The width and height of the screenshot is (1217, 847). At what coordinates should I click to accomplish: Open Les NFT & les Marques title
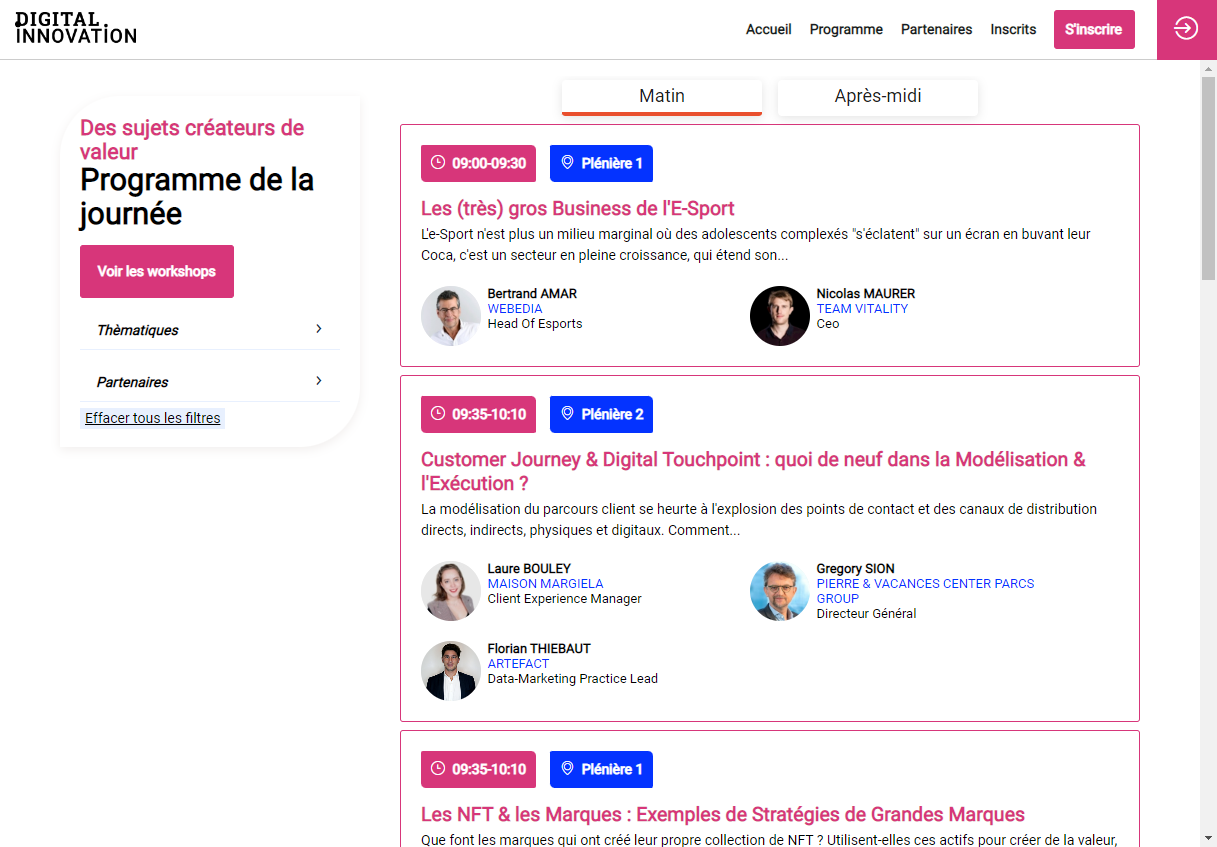coord(723,815)
